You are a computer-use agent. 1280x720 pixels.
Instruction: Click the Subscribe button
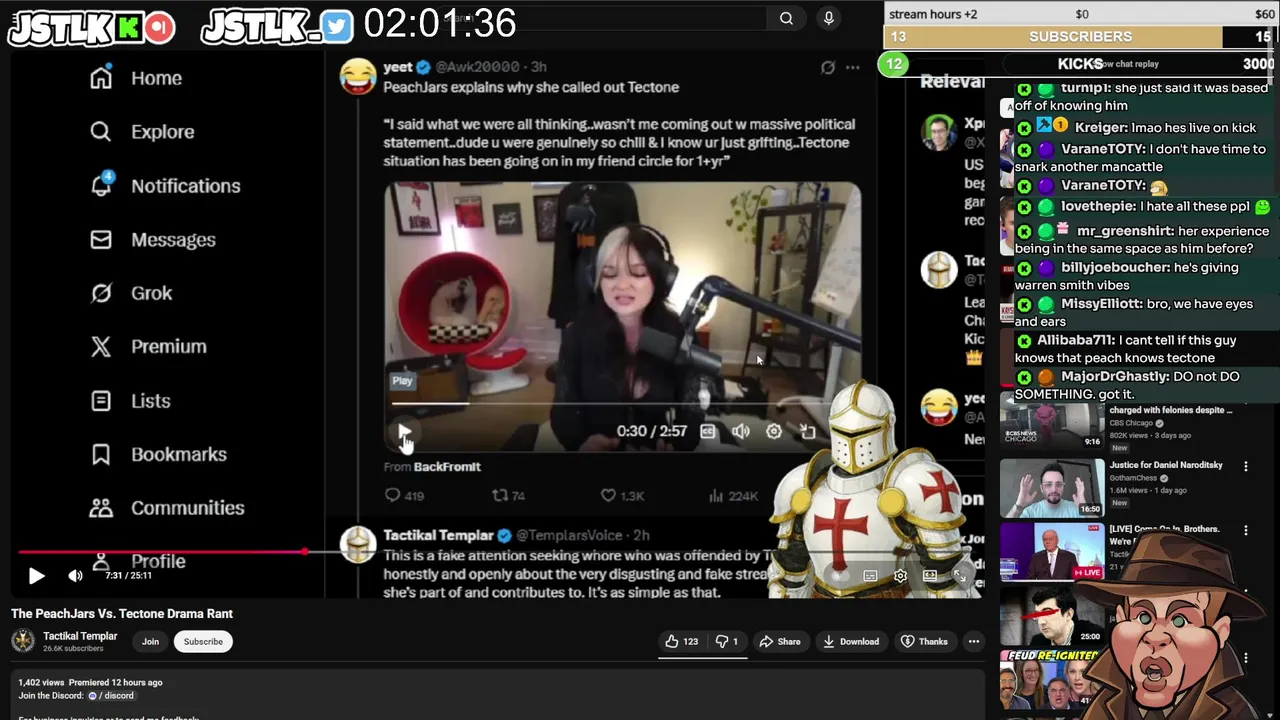pyautogui.click(x=203, y=642)
